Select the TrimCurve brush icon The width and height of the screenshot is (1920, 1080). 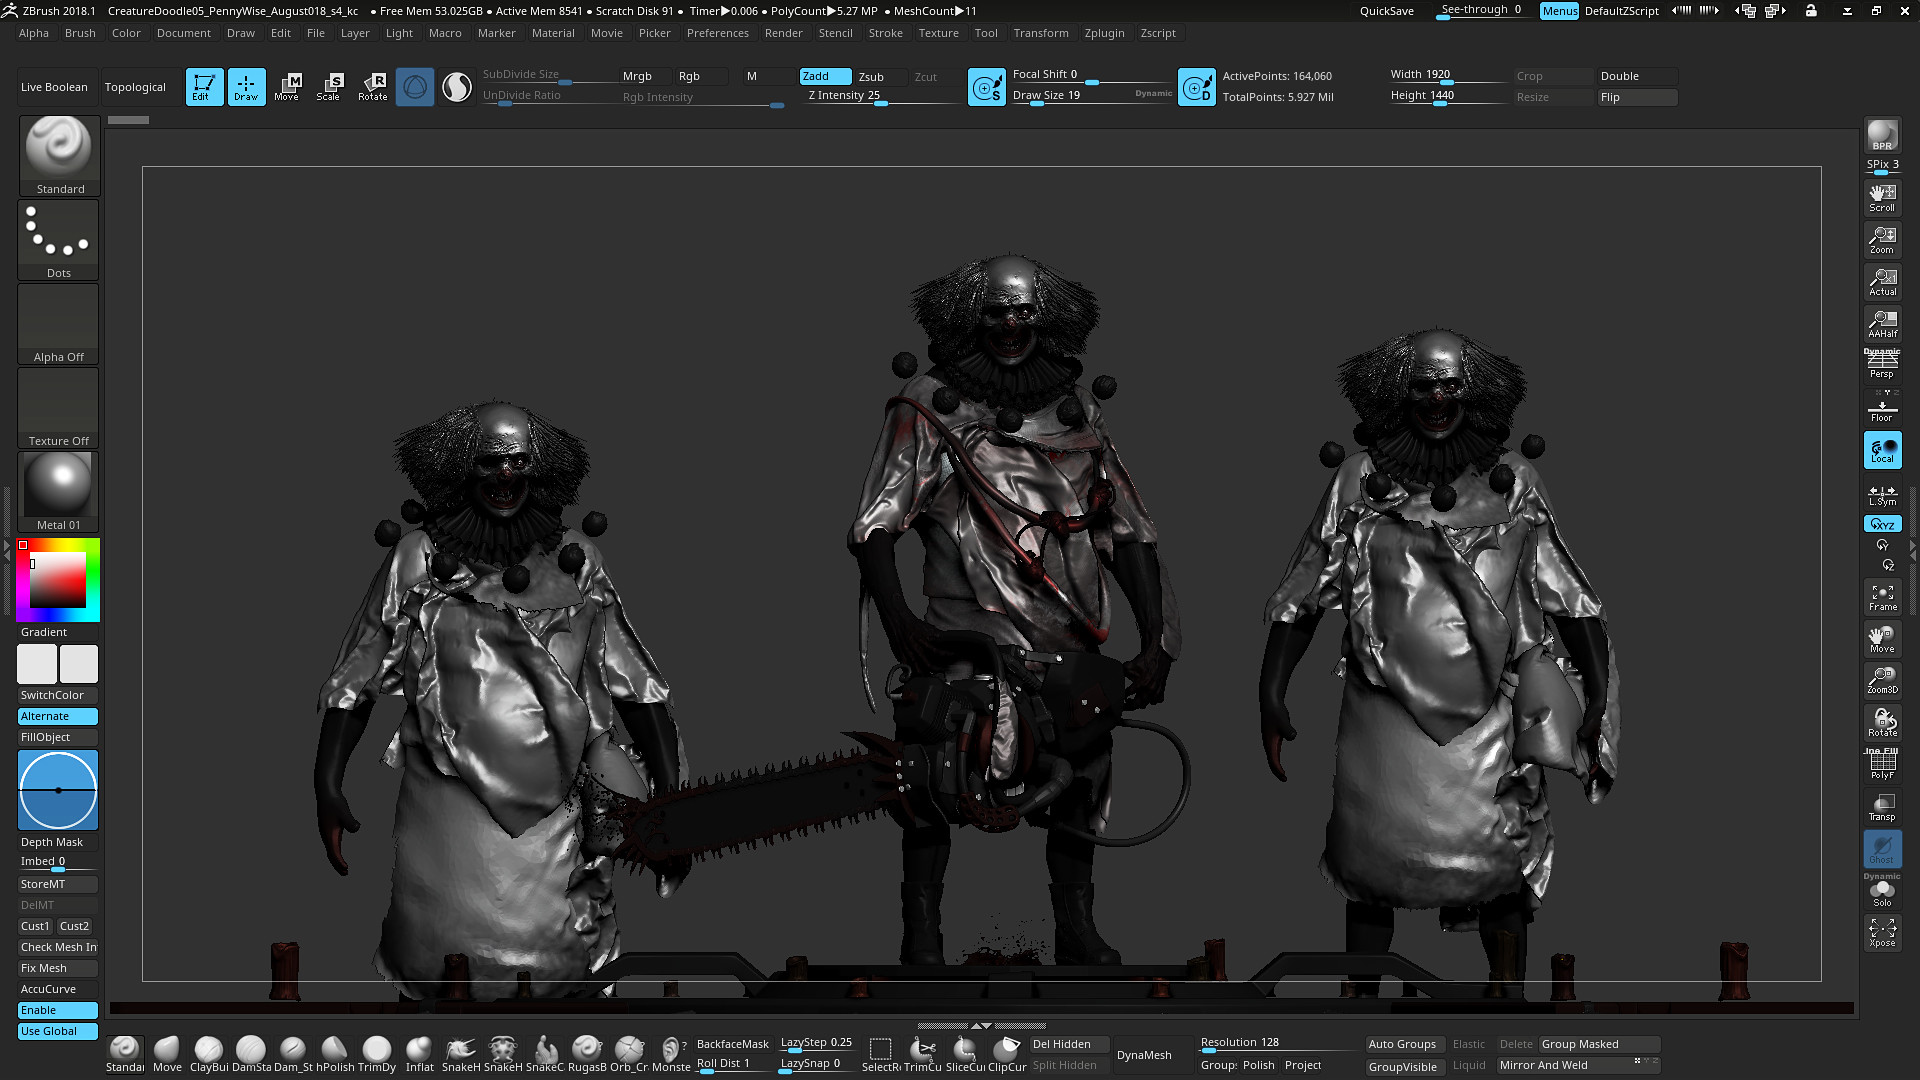click(x=923, y=1054)
